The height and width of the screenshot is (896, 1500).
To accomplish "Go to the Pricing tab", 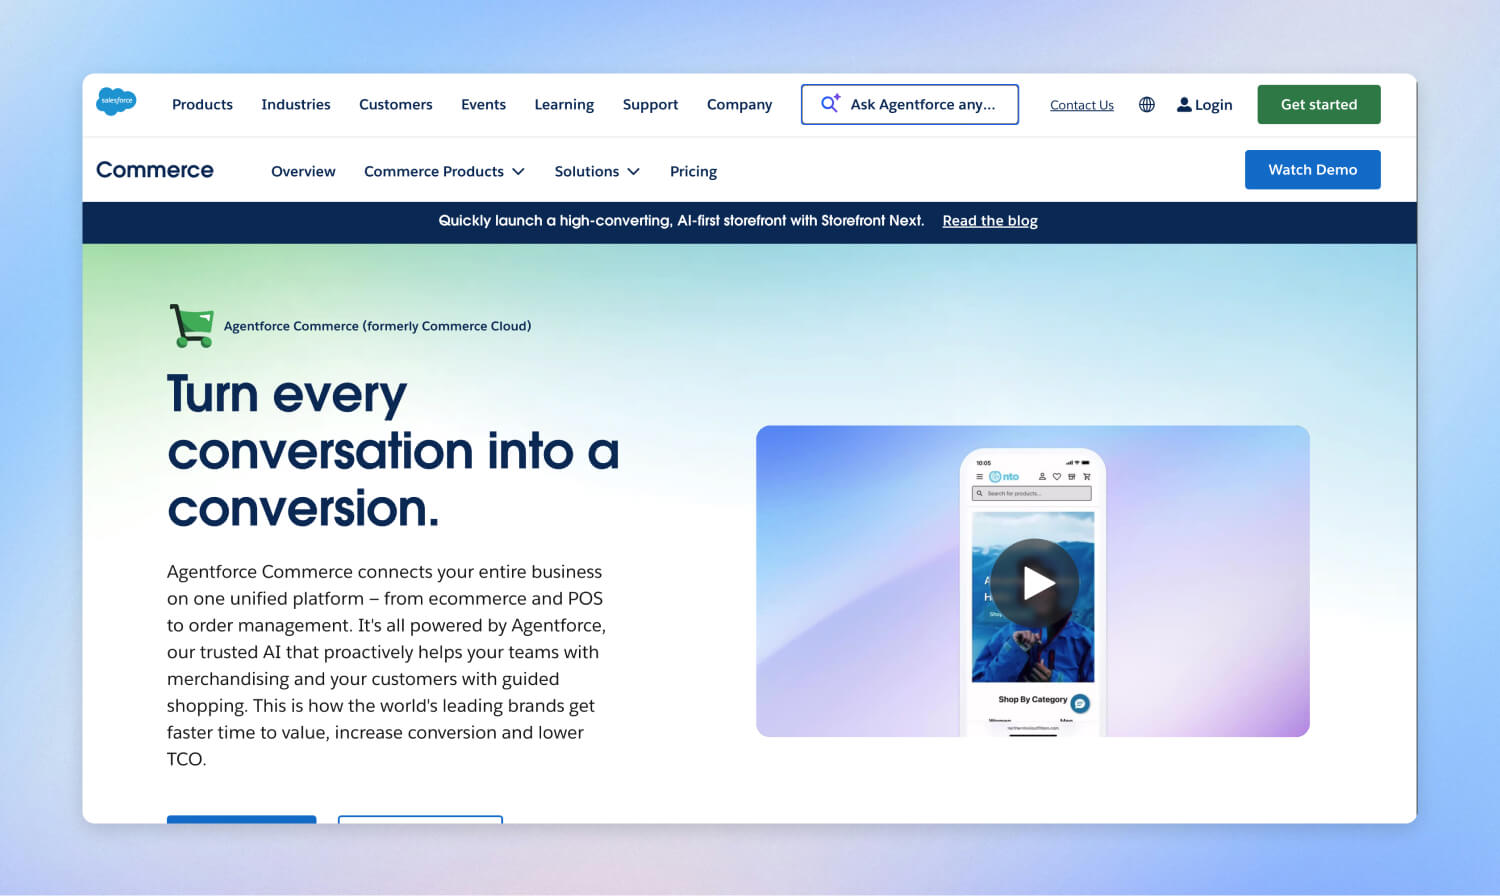I will pyautogui.click(x=693, y=171).
